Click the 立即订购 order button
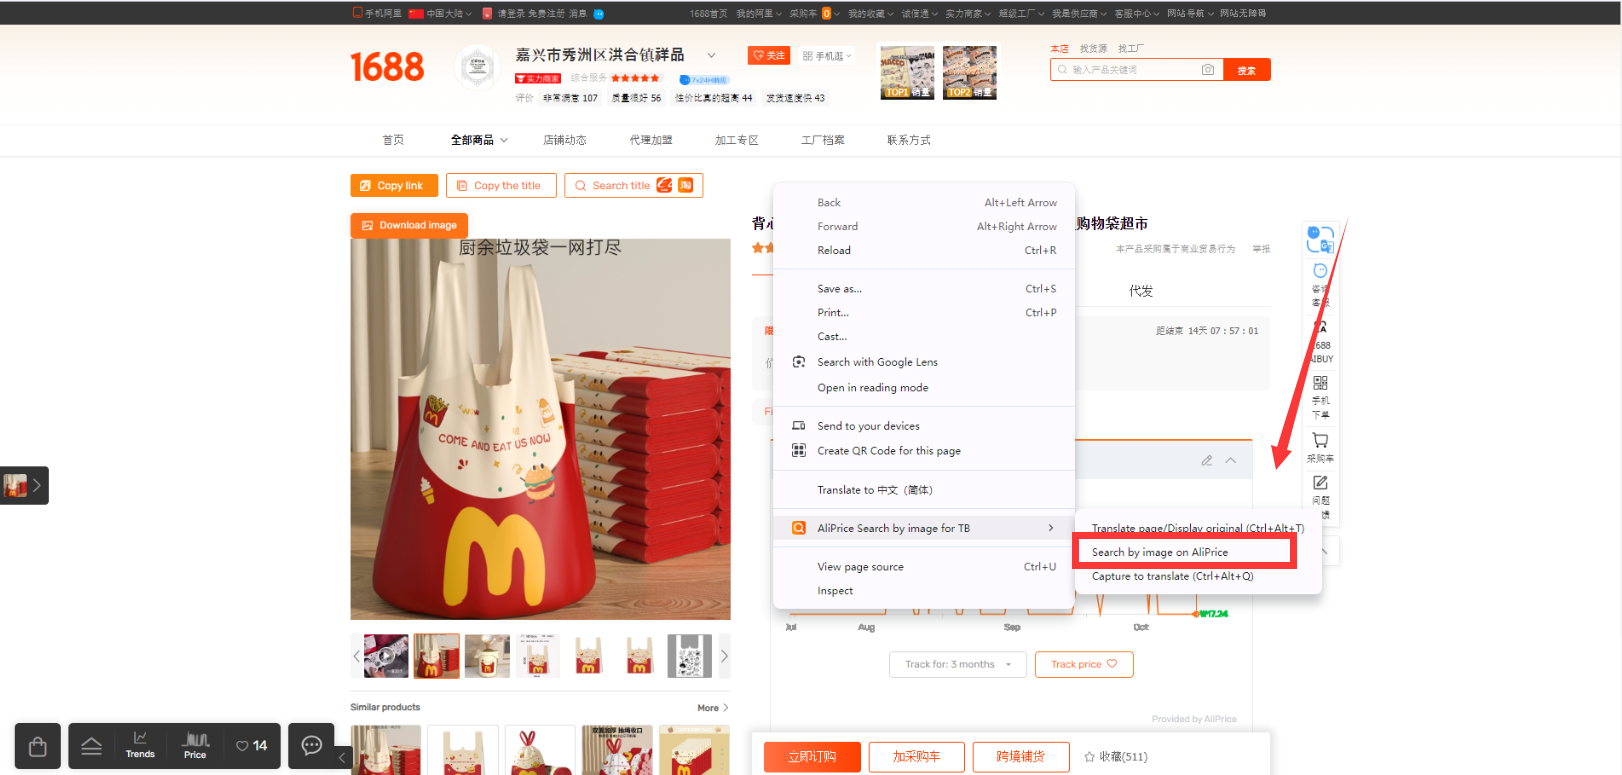The height and width of the screenshot is (775, 1622). tap(812, 757)
